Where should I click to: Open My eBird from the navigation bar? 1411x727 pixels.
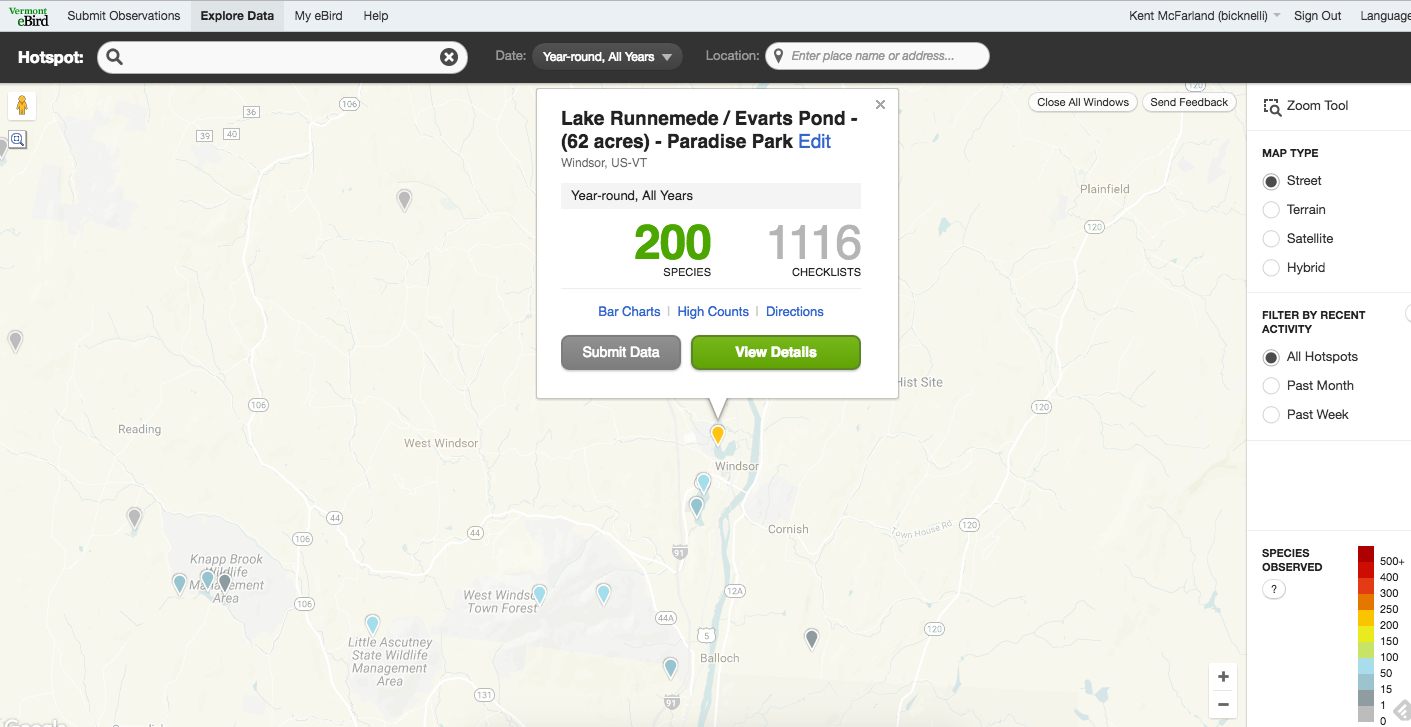pos(317,15)
